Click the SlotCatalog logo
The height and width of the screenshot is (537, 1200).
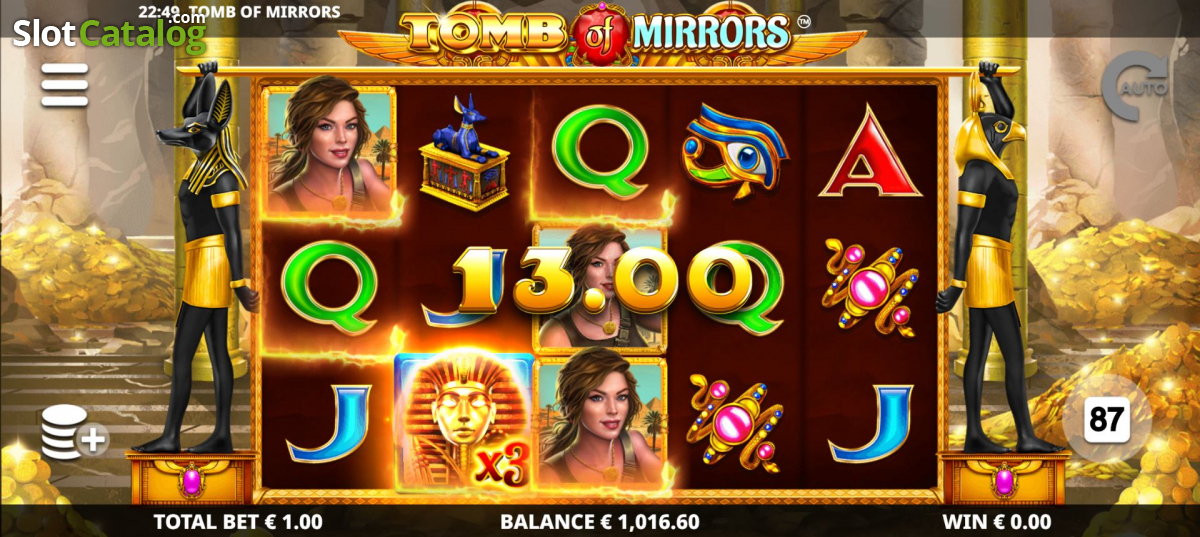point(108,33)
